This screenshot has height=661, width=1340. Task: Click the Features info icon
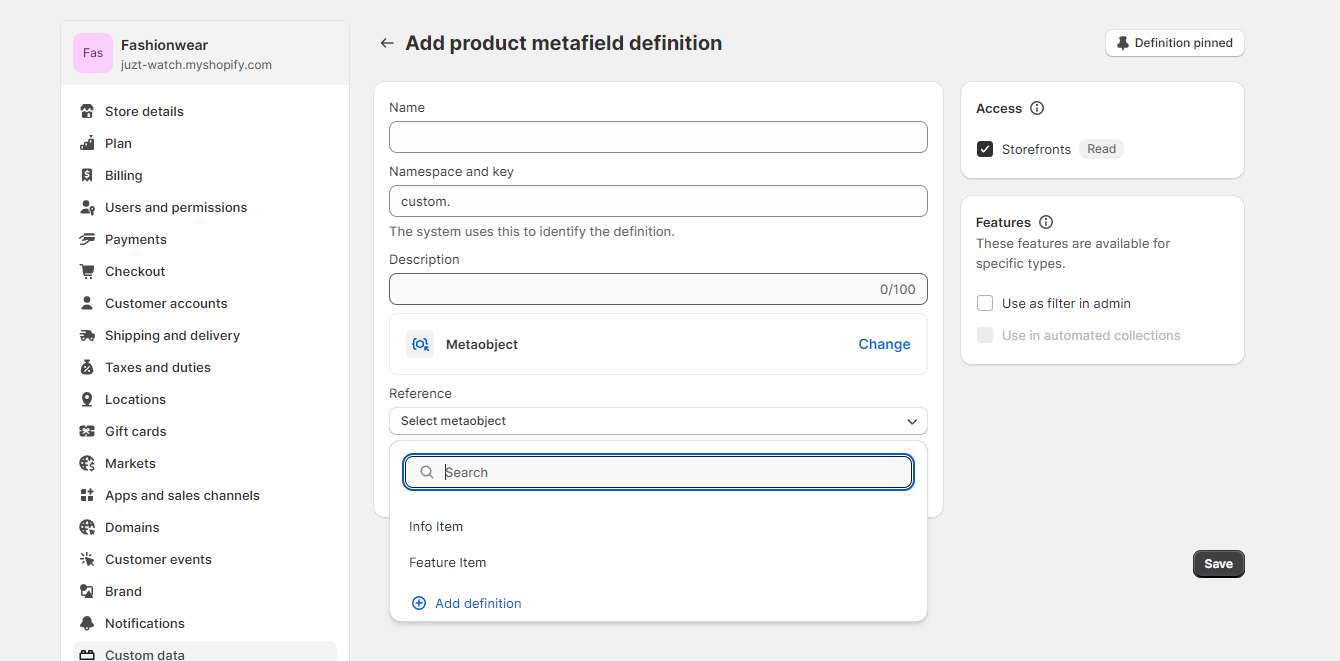click(1046, 222)
